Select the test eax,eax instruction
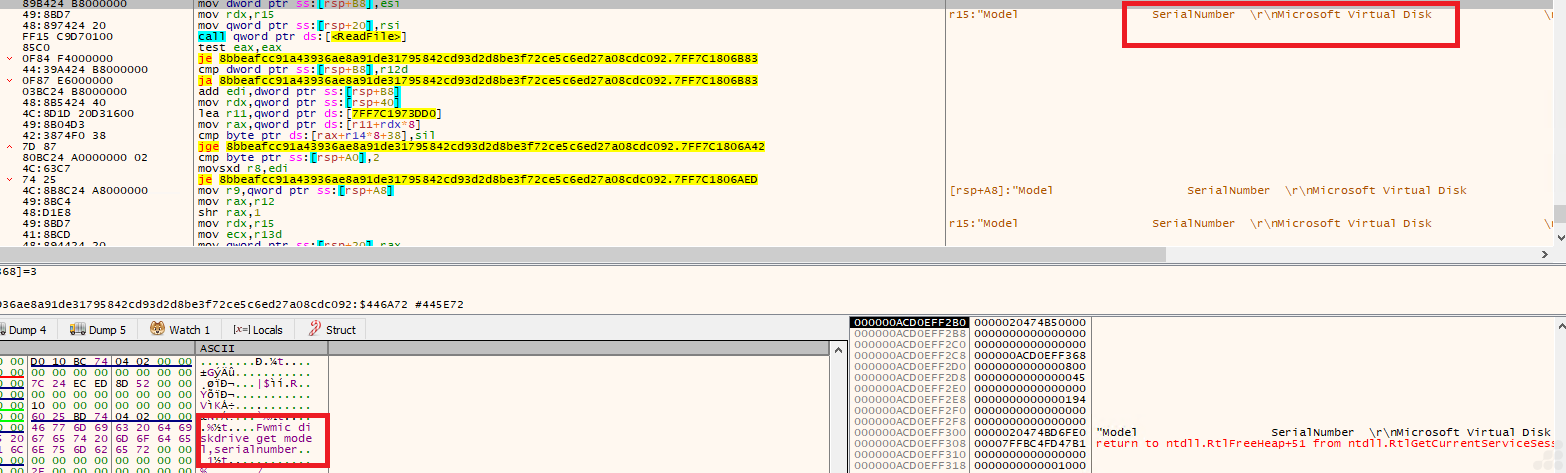Image resolution: width=1566 pixels, height=473 pixels. (229, 47)
